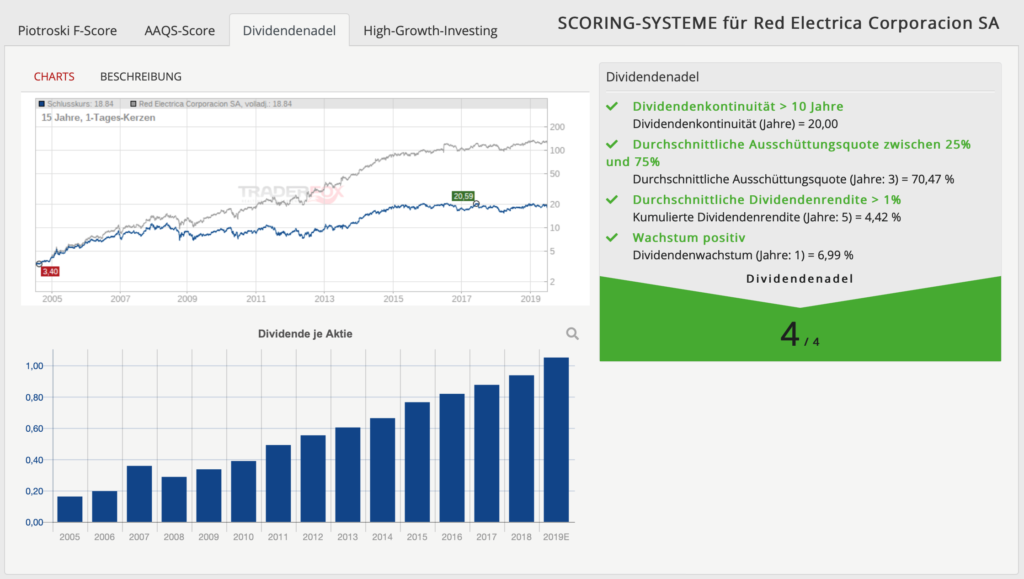The image size is (1024, 579).
Task: Click the 2007 dividend bar
Action: (x=139, y=494)
